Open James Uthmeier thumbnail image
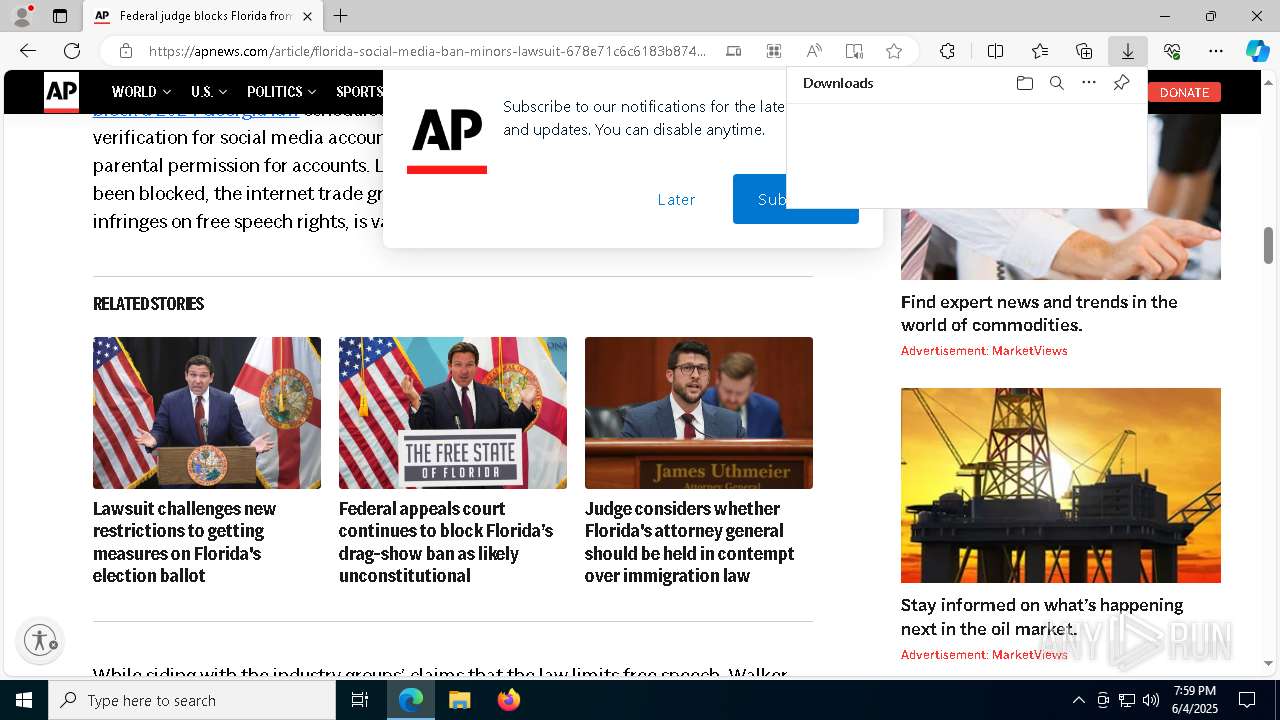 click(699, 413)
